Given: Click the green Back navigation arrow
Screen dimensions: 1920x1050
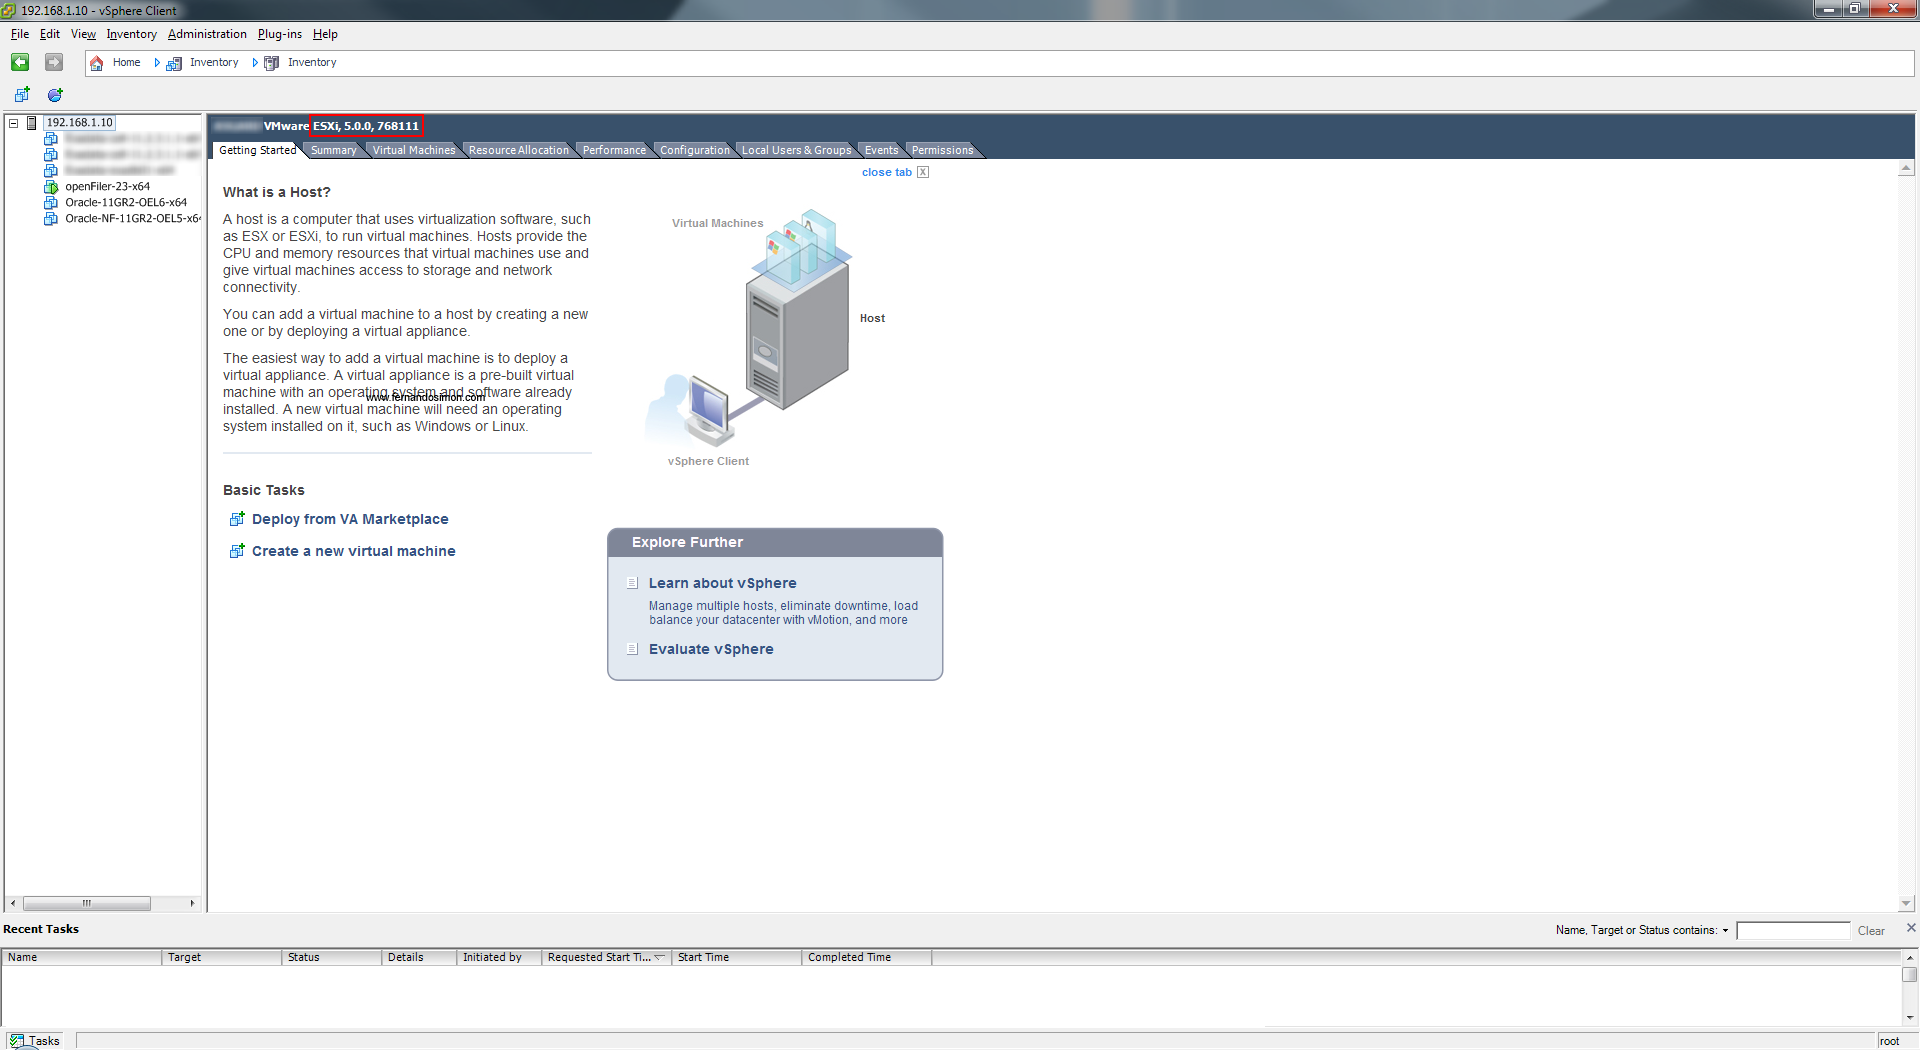Looking at the screenshot, I should (20, 62).
